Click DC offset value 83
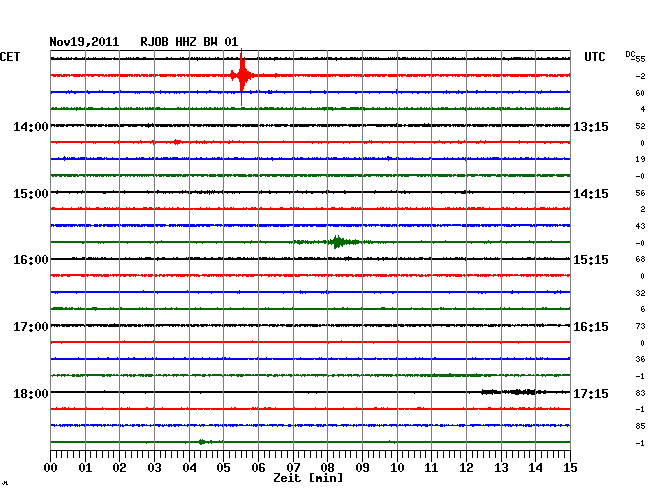650x494 pixels. point(640,392)
